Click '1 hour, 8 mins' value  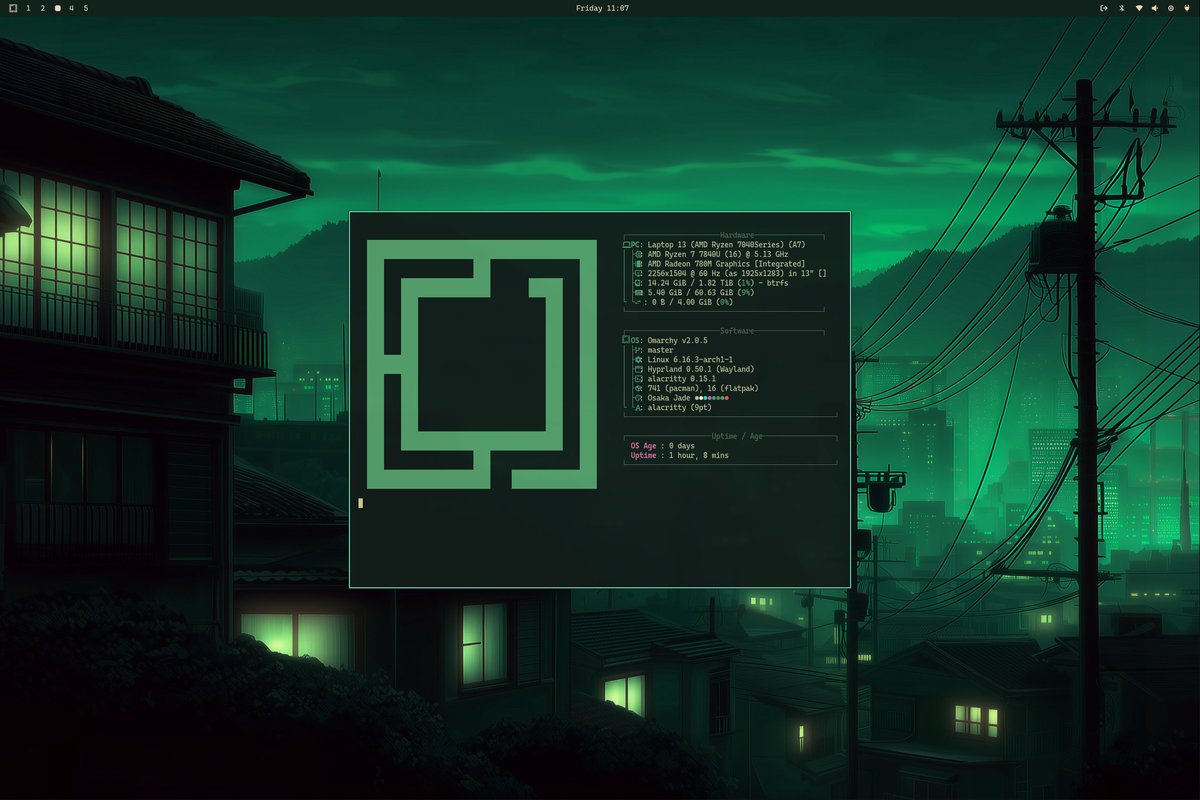[x=699, y=455]
